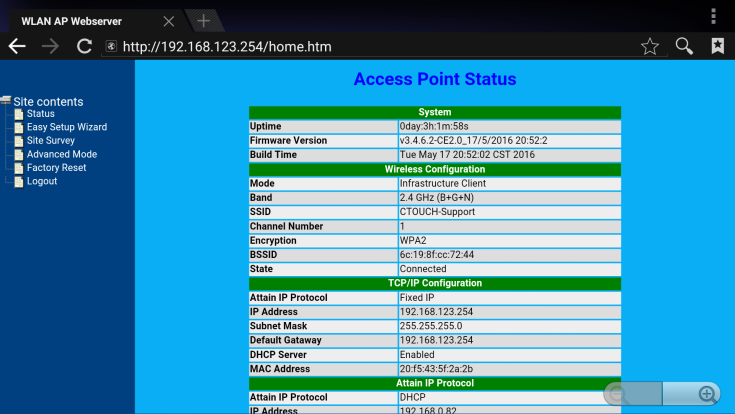Image resolution: width=735 pixels, height=414 pixels.
Task: Click the browser back arrow
Action: [17, 46]
